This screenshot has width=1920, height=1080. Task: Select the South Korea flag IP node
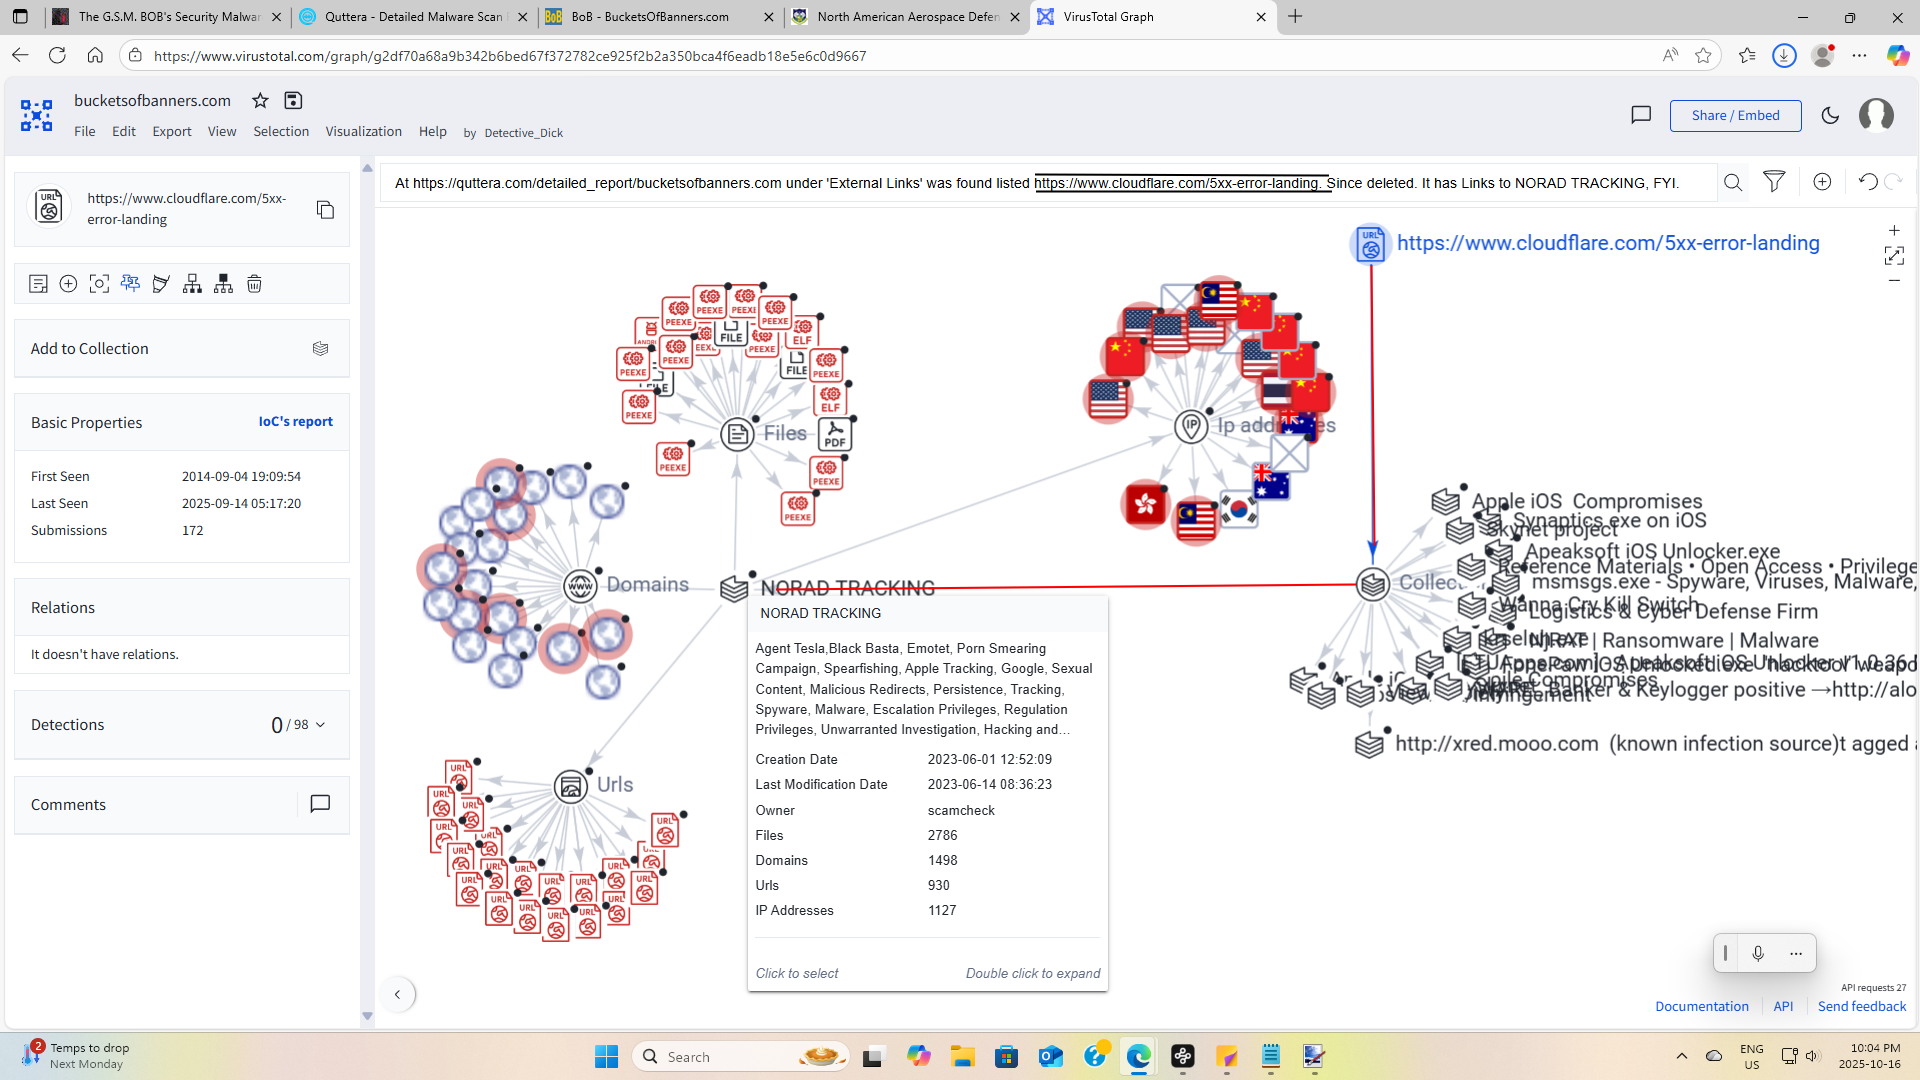click(x=1239, y=509)
